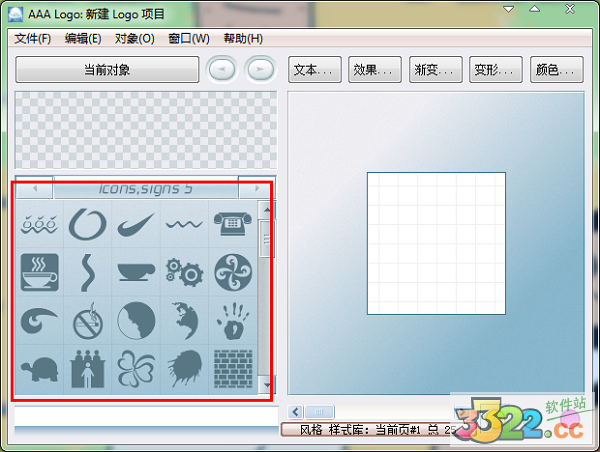Screen dimensions: 600x452
Task: Open the 文件(F) menu
Action: (33, 39)
